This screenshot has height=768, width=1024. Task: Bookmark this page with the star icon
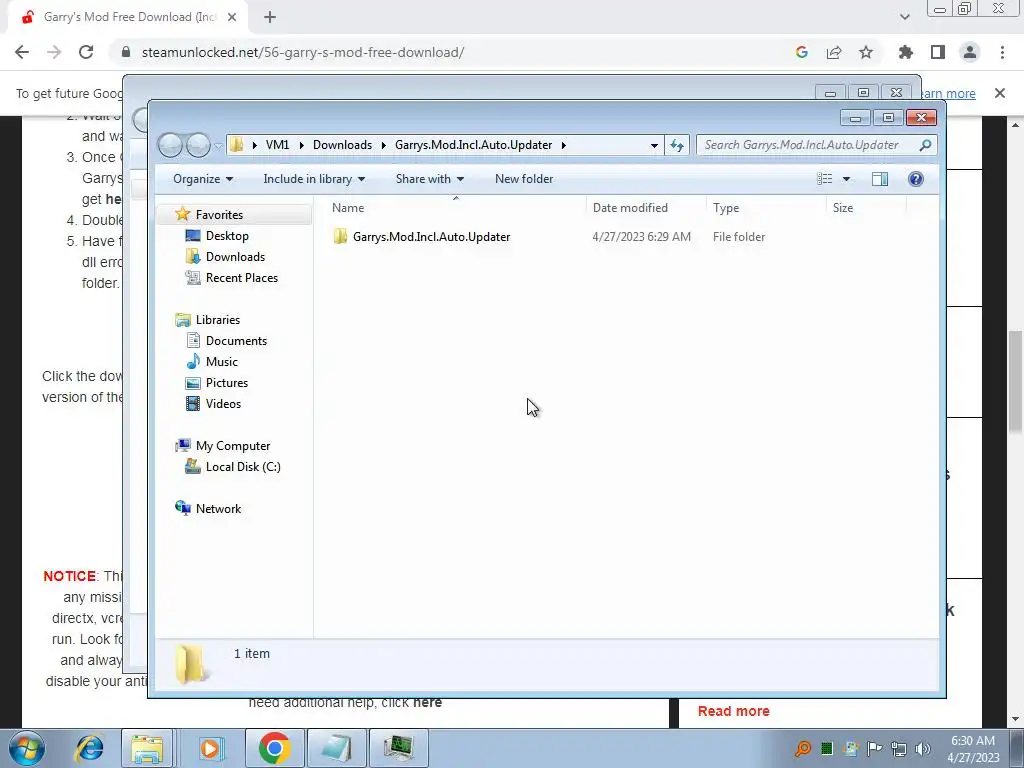click(866, 52)
